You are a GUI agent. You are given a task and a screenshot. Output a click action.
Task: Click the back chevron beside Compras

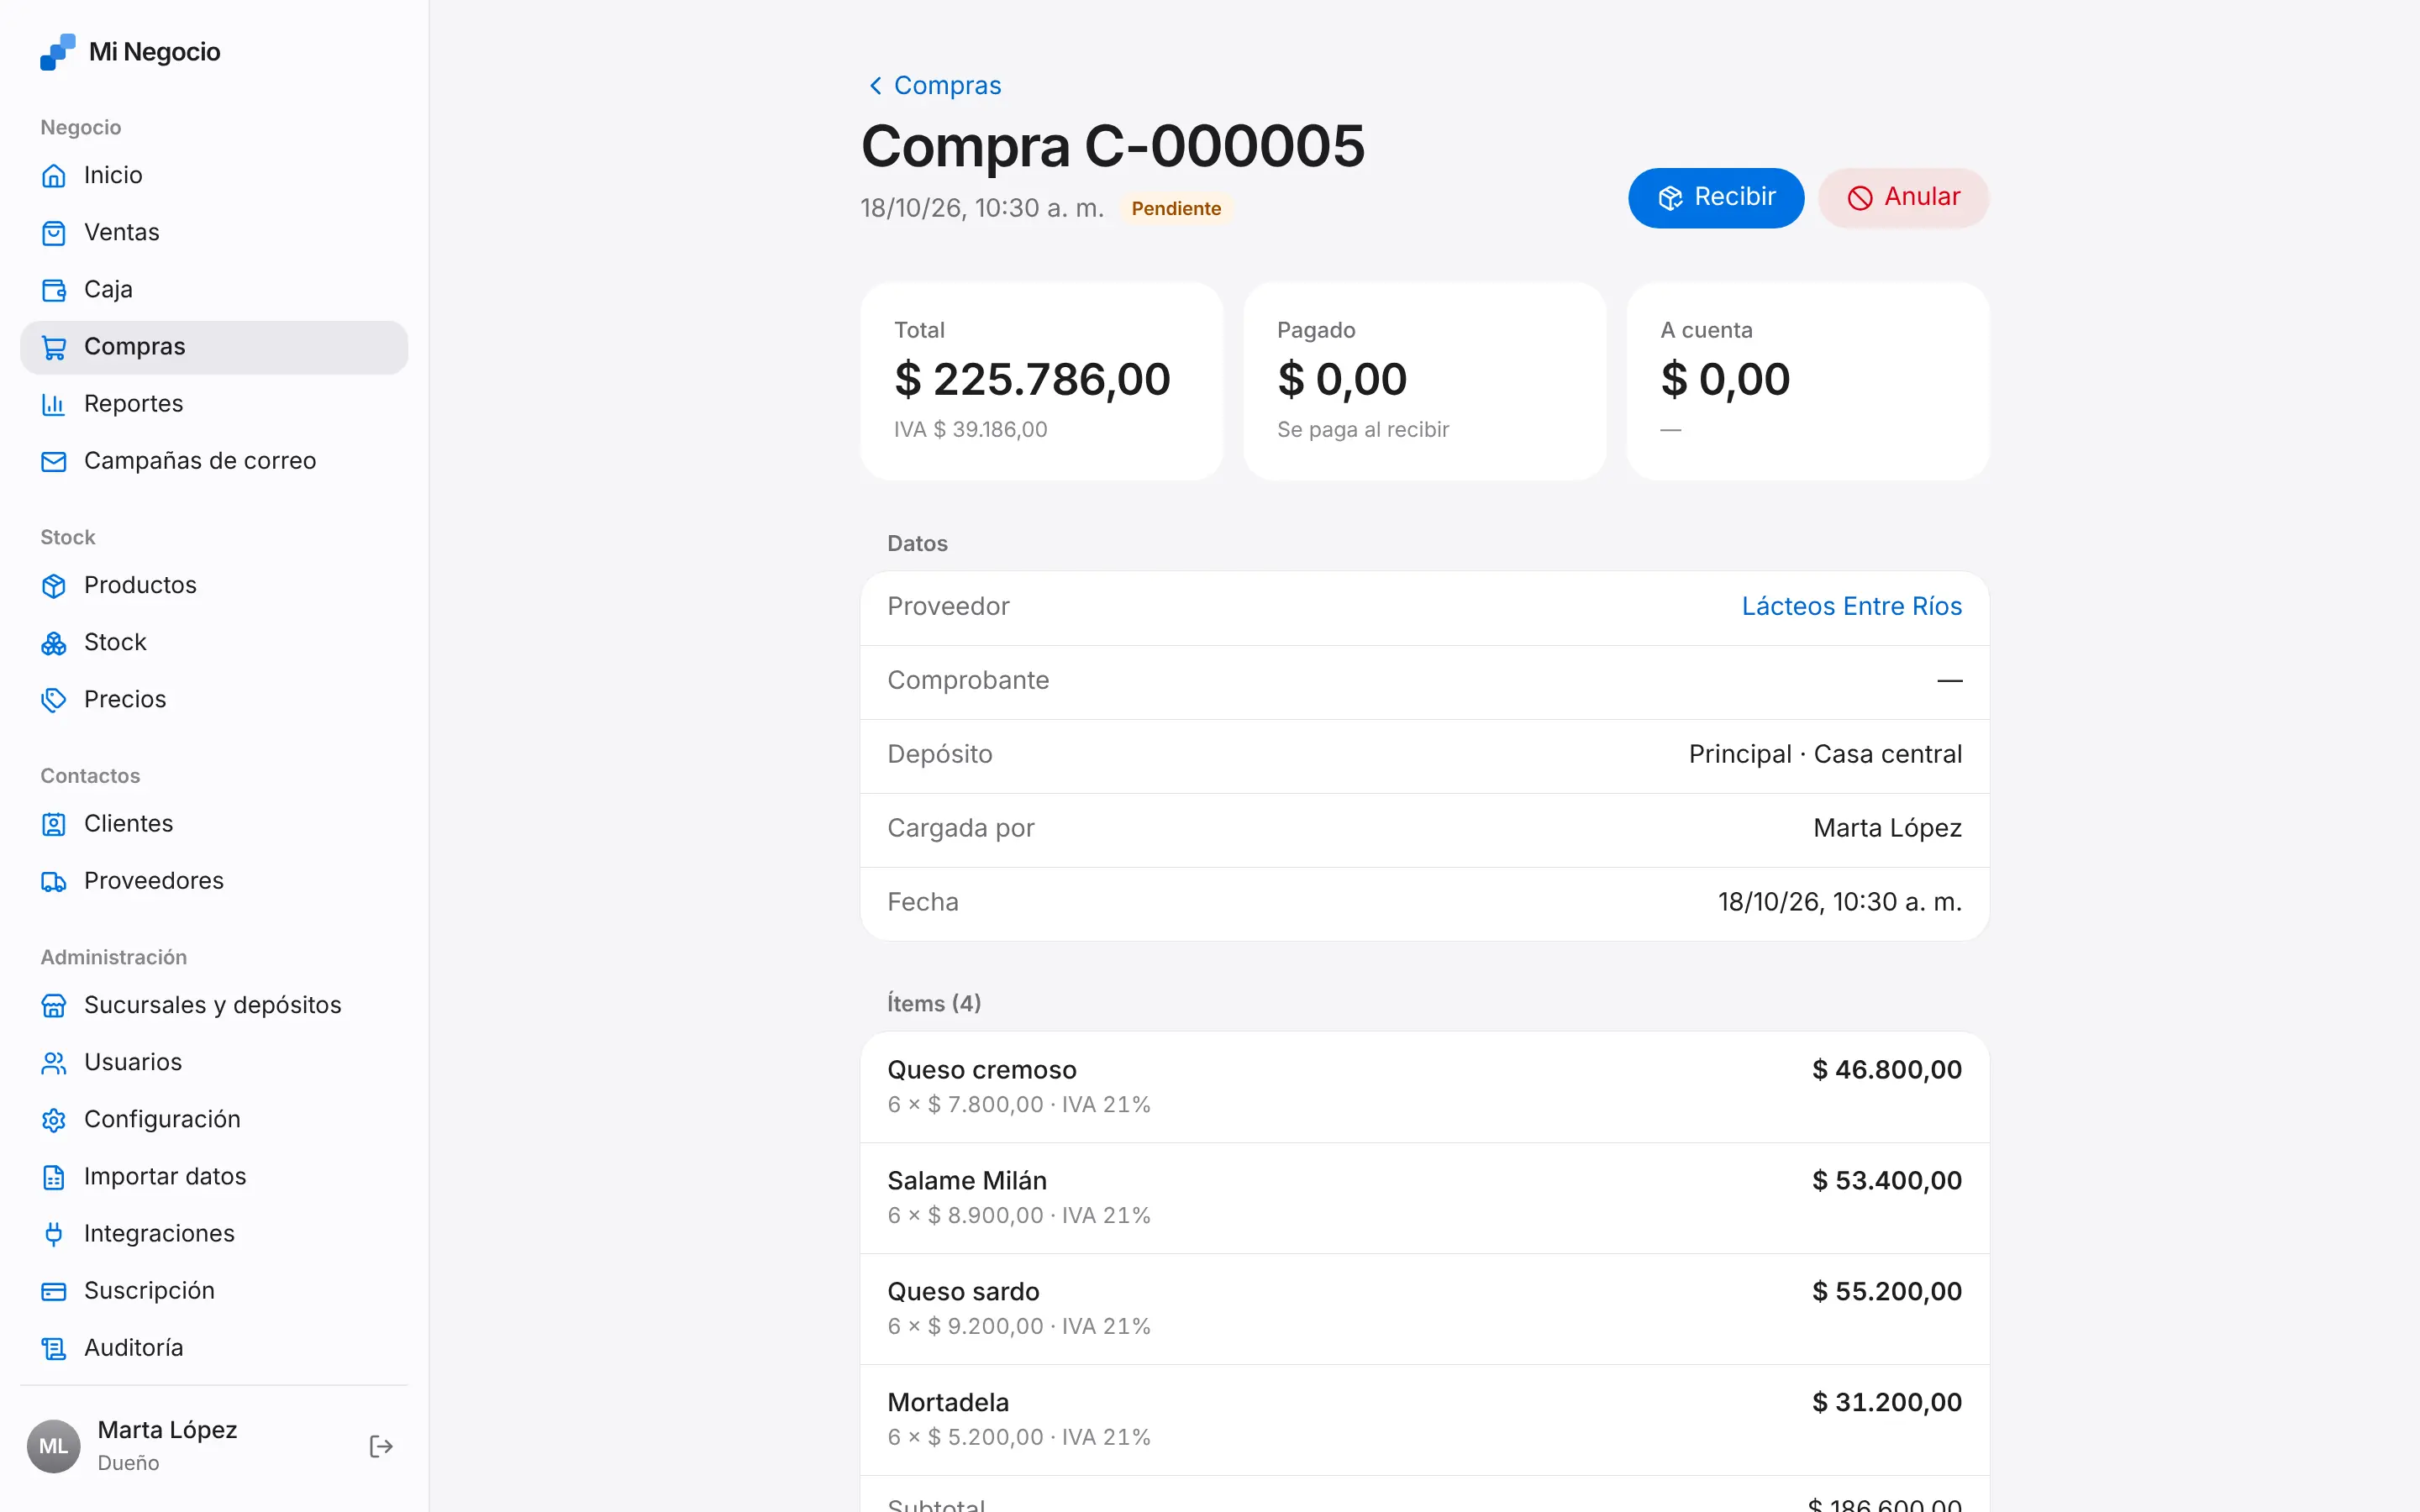click(x=875, y=85)
